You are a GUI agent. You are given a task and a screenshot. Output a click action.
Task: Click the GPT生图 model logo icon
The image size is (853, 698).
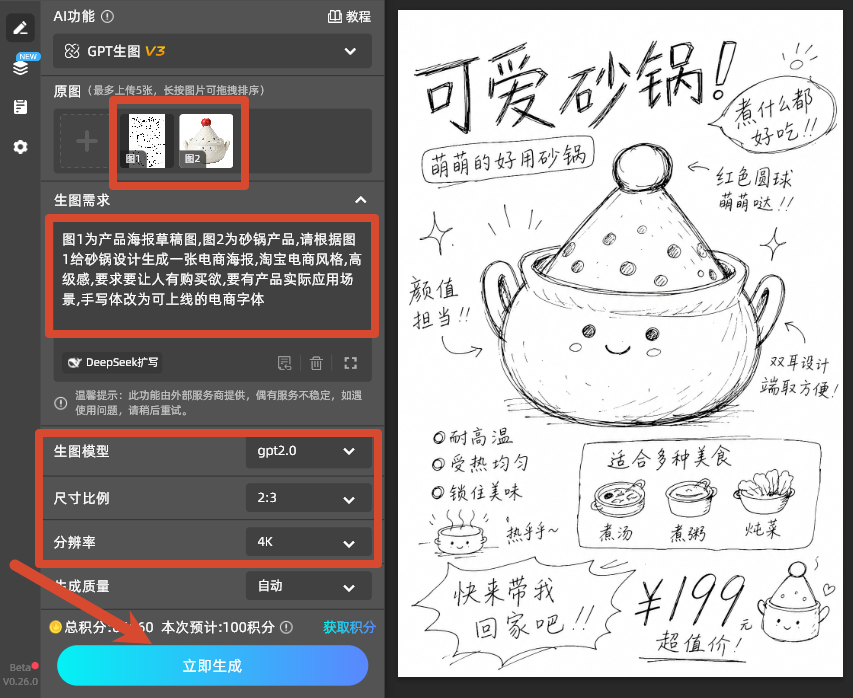(x=72, y=51)
